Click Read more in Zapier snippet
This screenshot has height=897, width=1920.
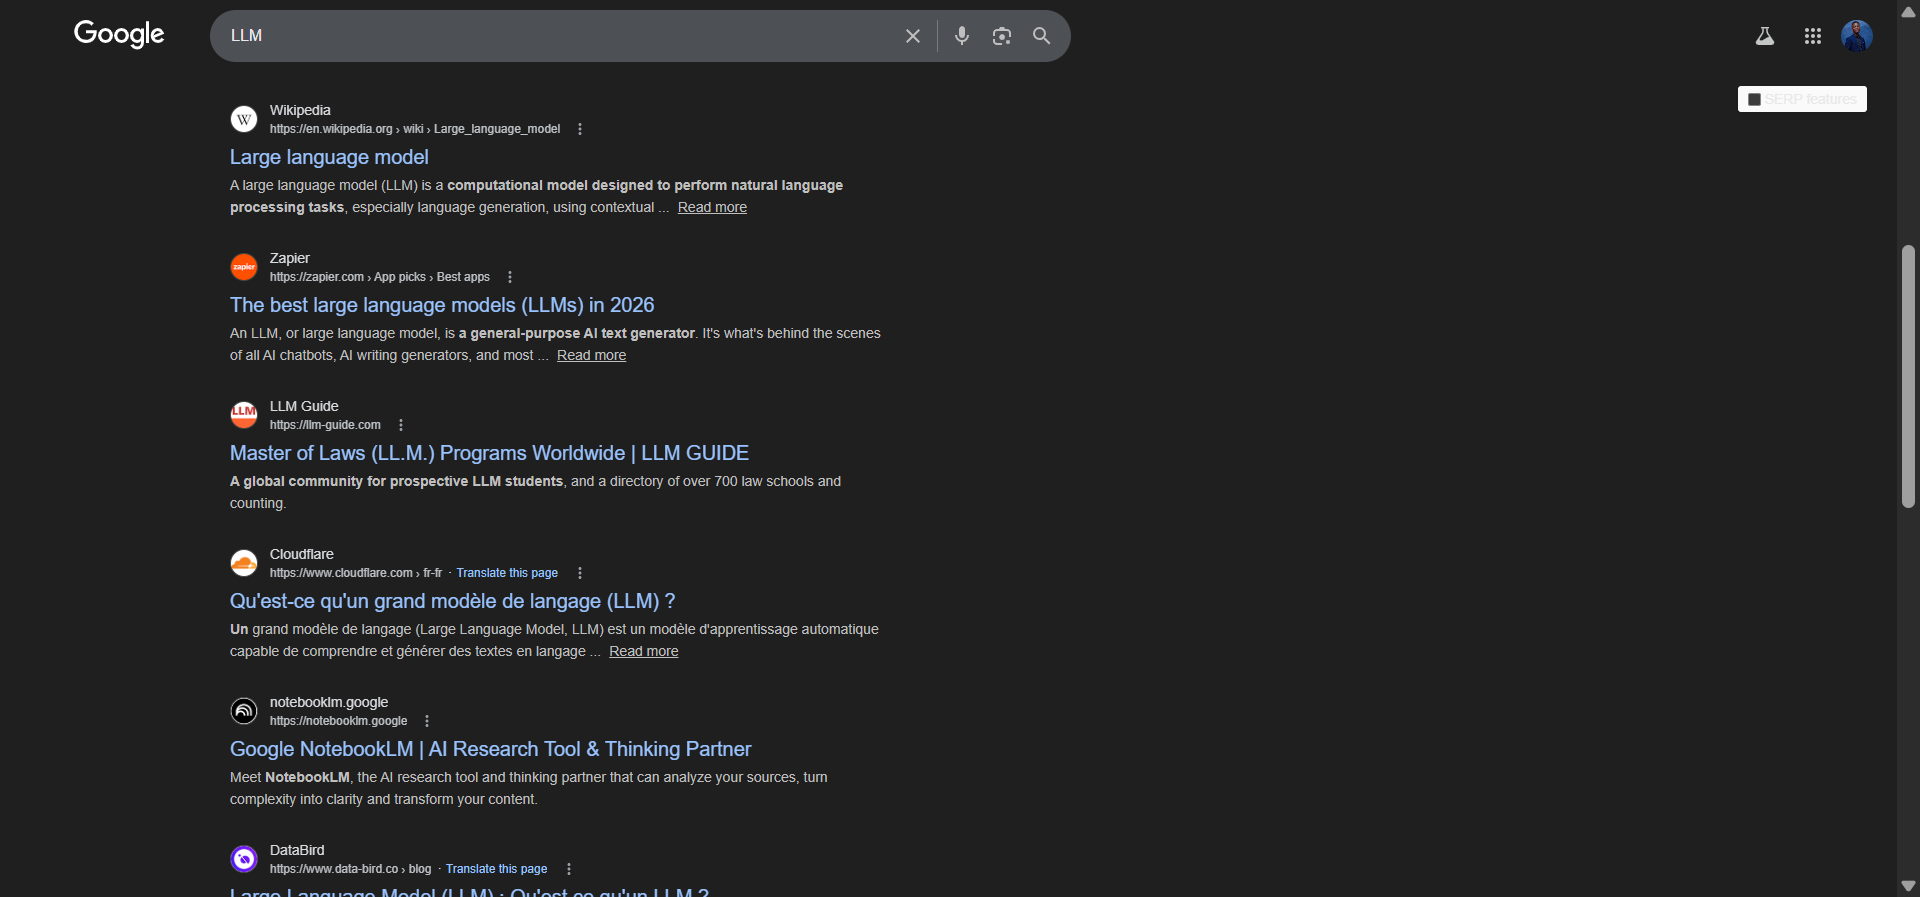point(591,355)
